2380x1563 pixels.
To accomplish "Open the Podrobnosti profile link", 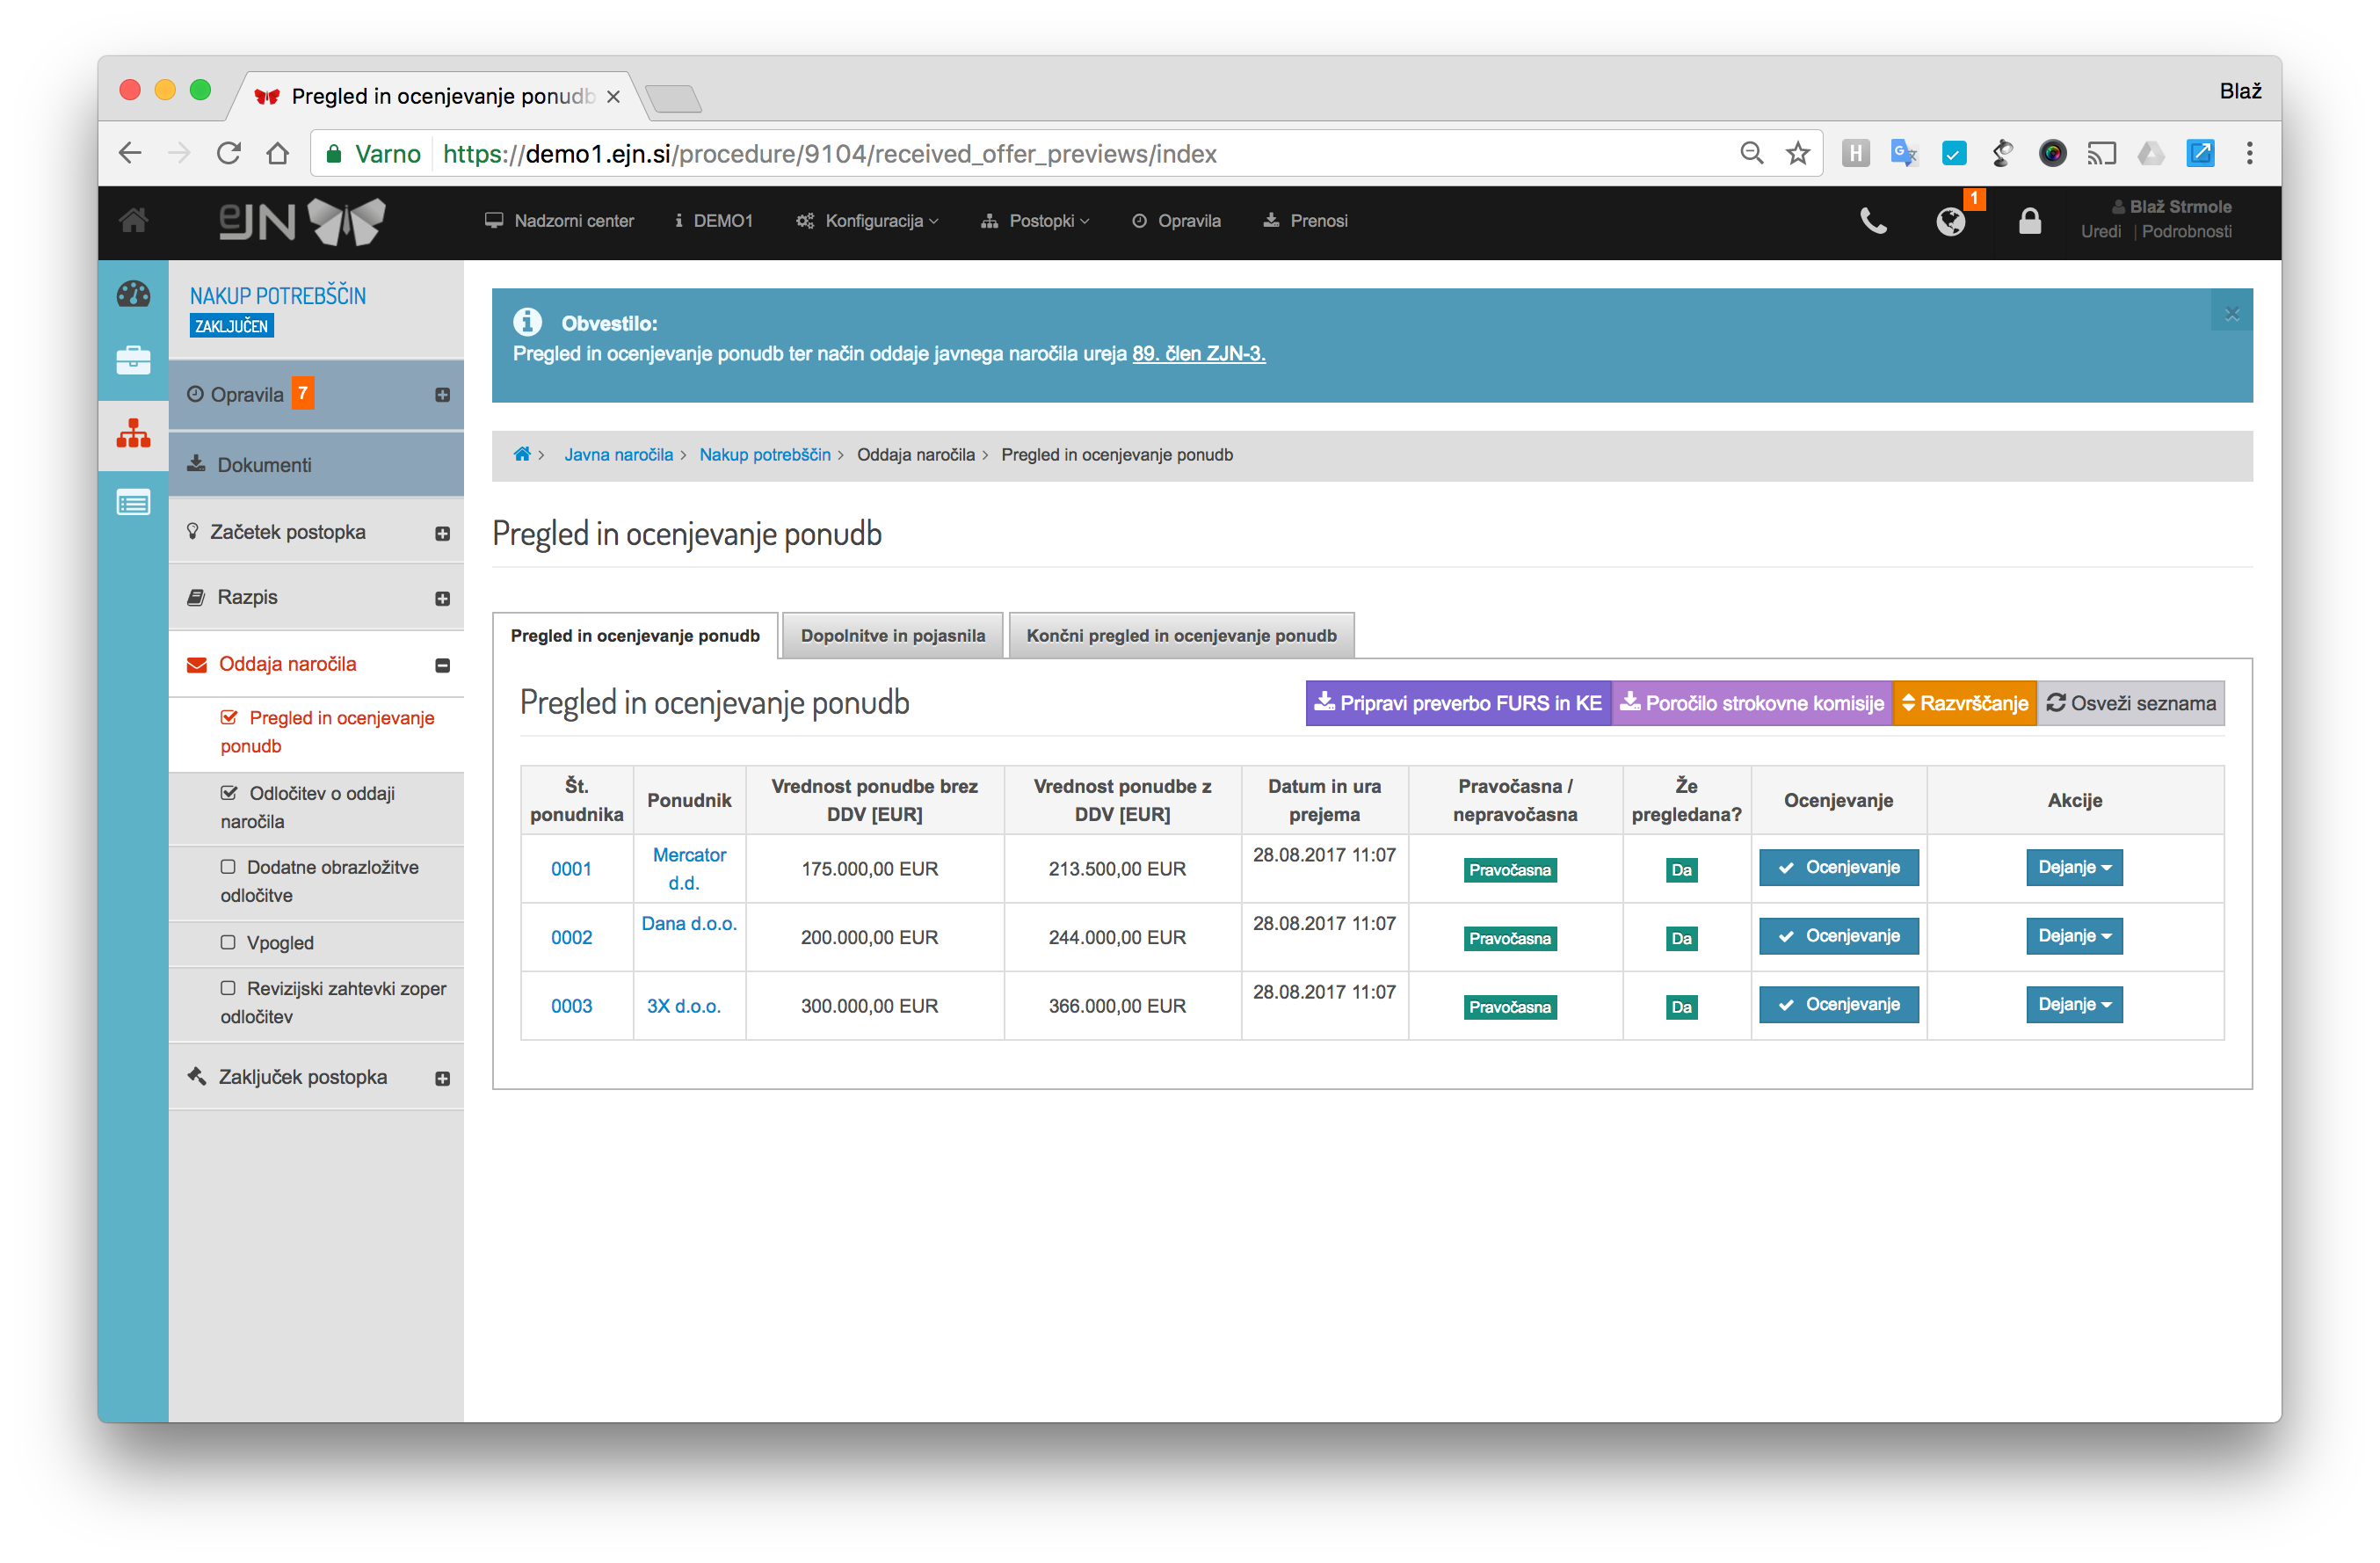I will click(2186, 232).
